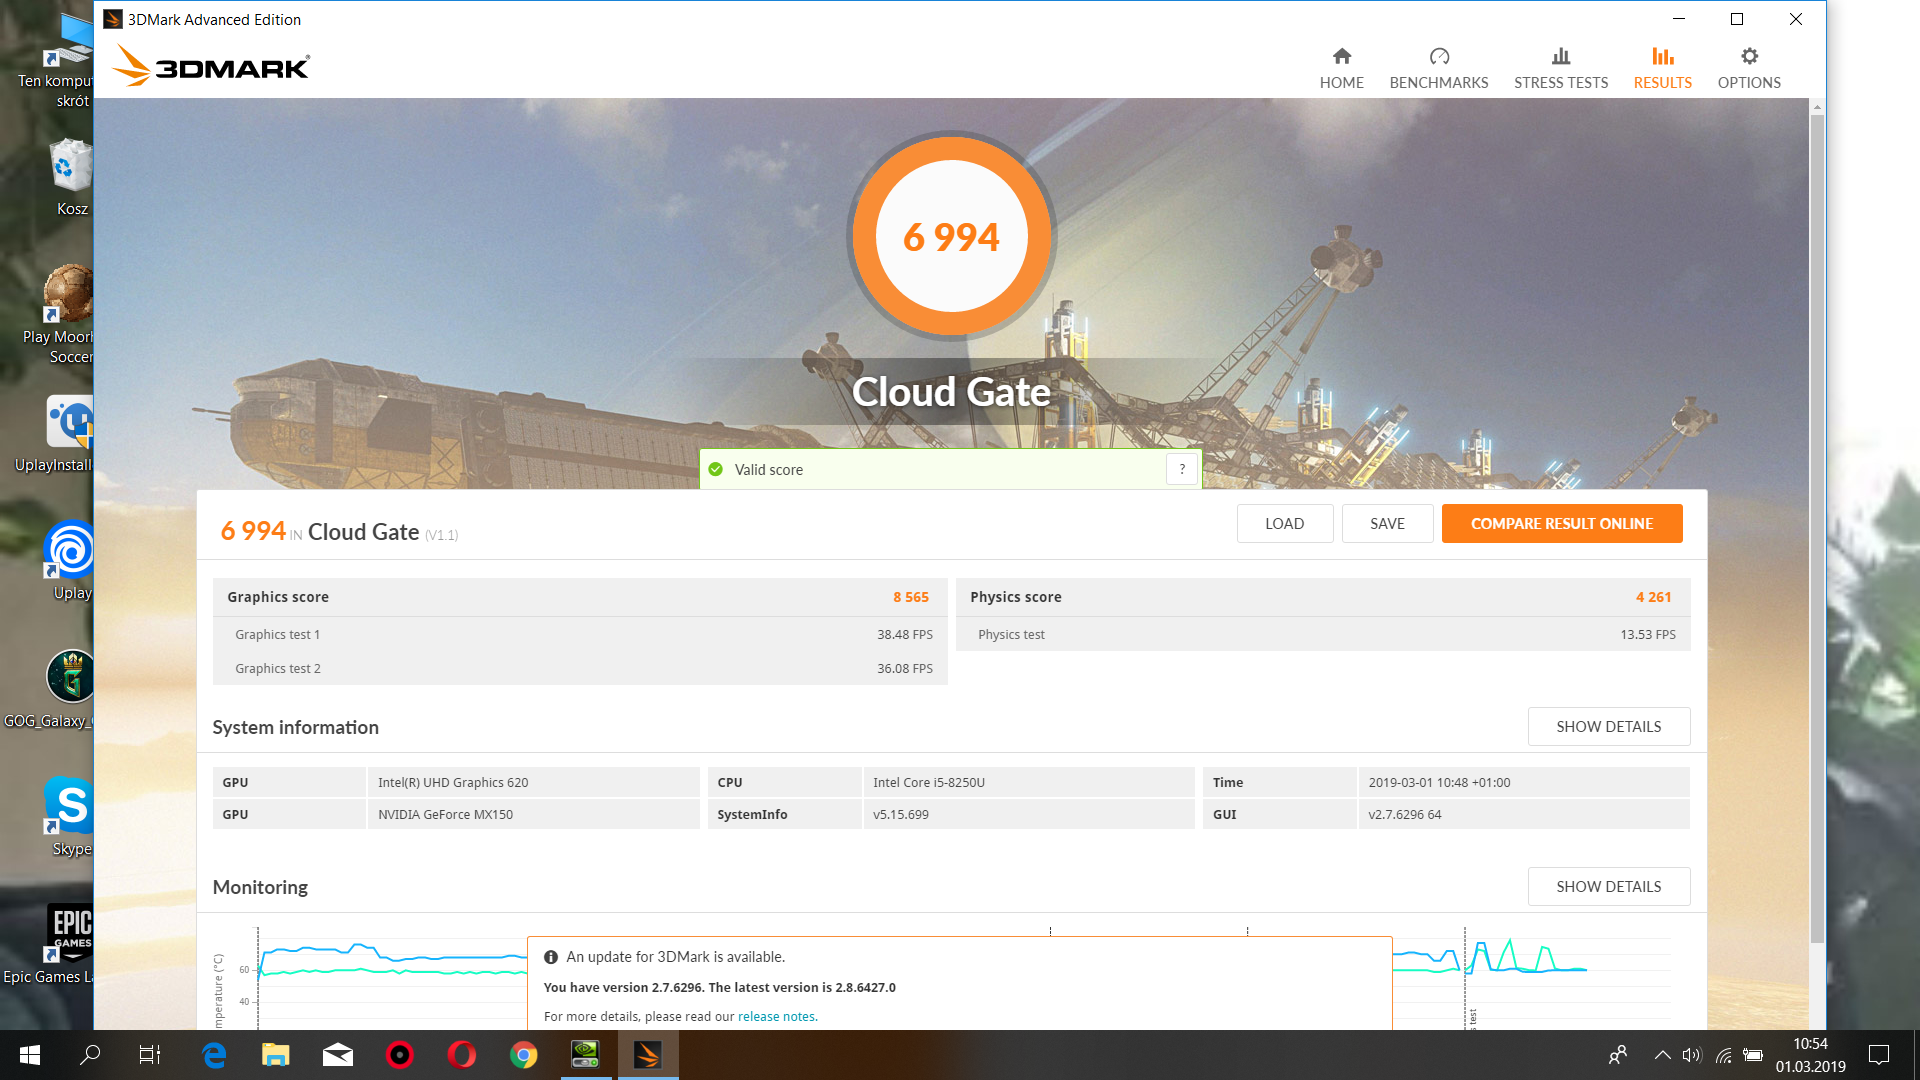Launch Opera browser from taskbar
This screenshot has width=1920, height=1080.
(462, 1055)
